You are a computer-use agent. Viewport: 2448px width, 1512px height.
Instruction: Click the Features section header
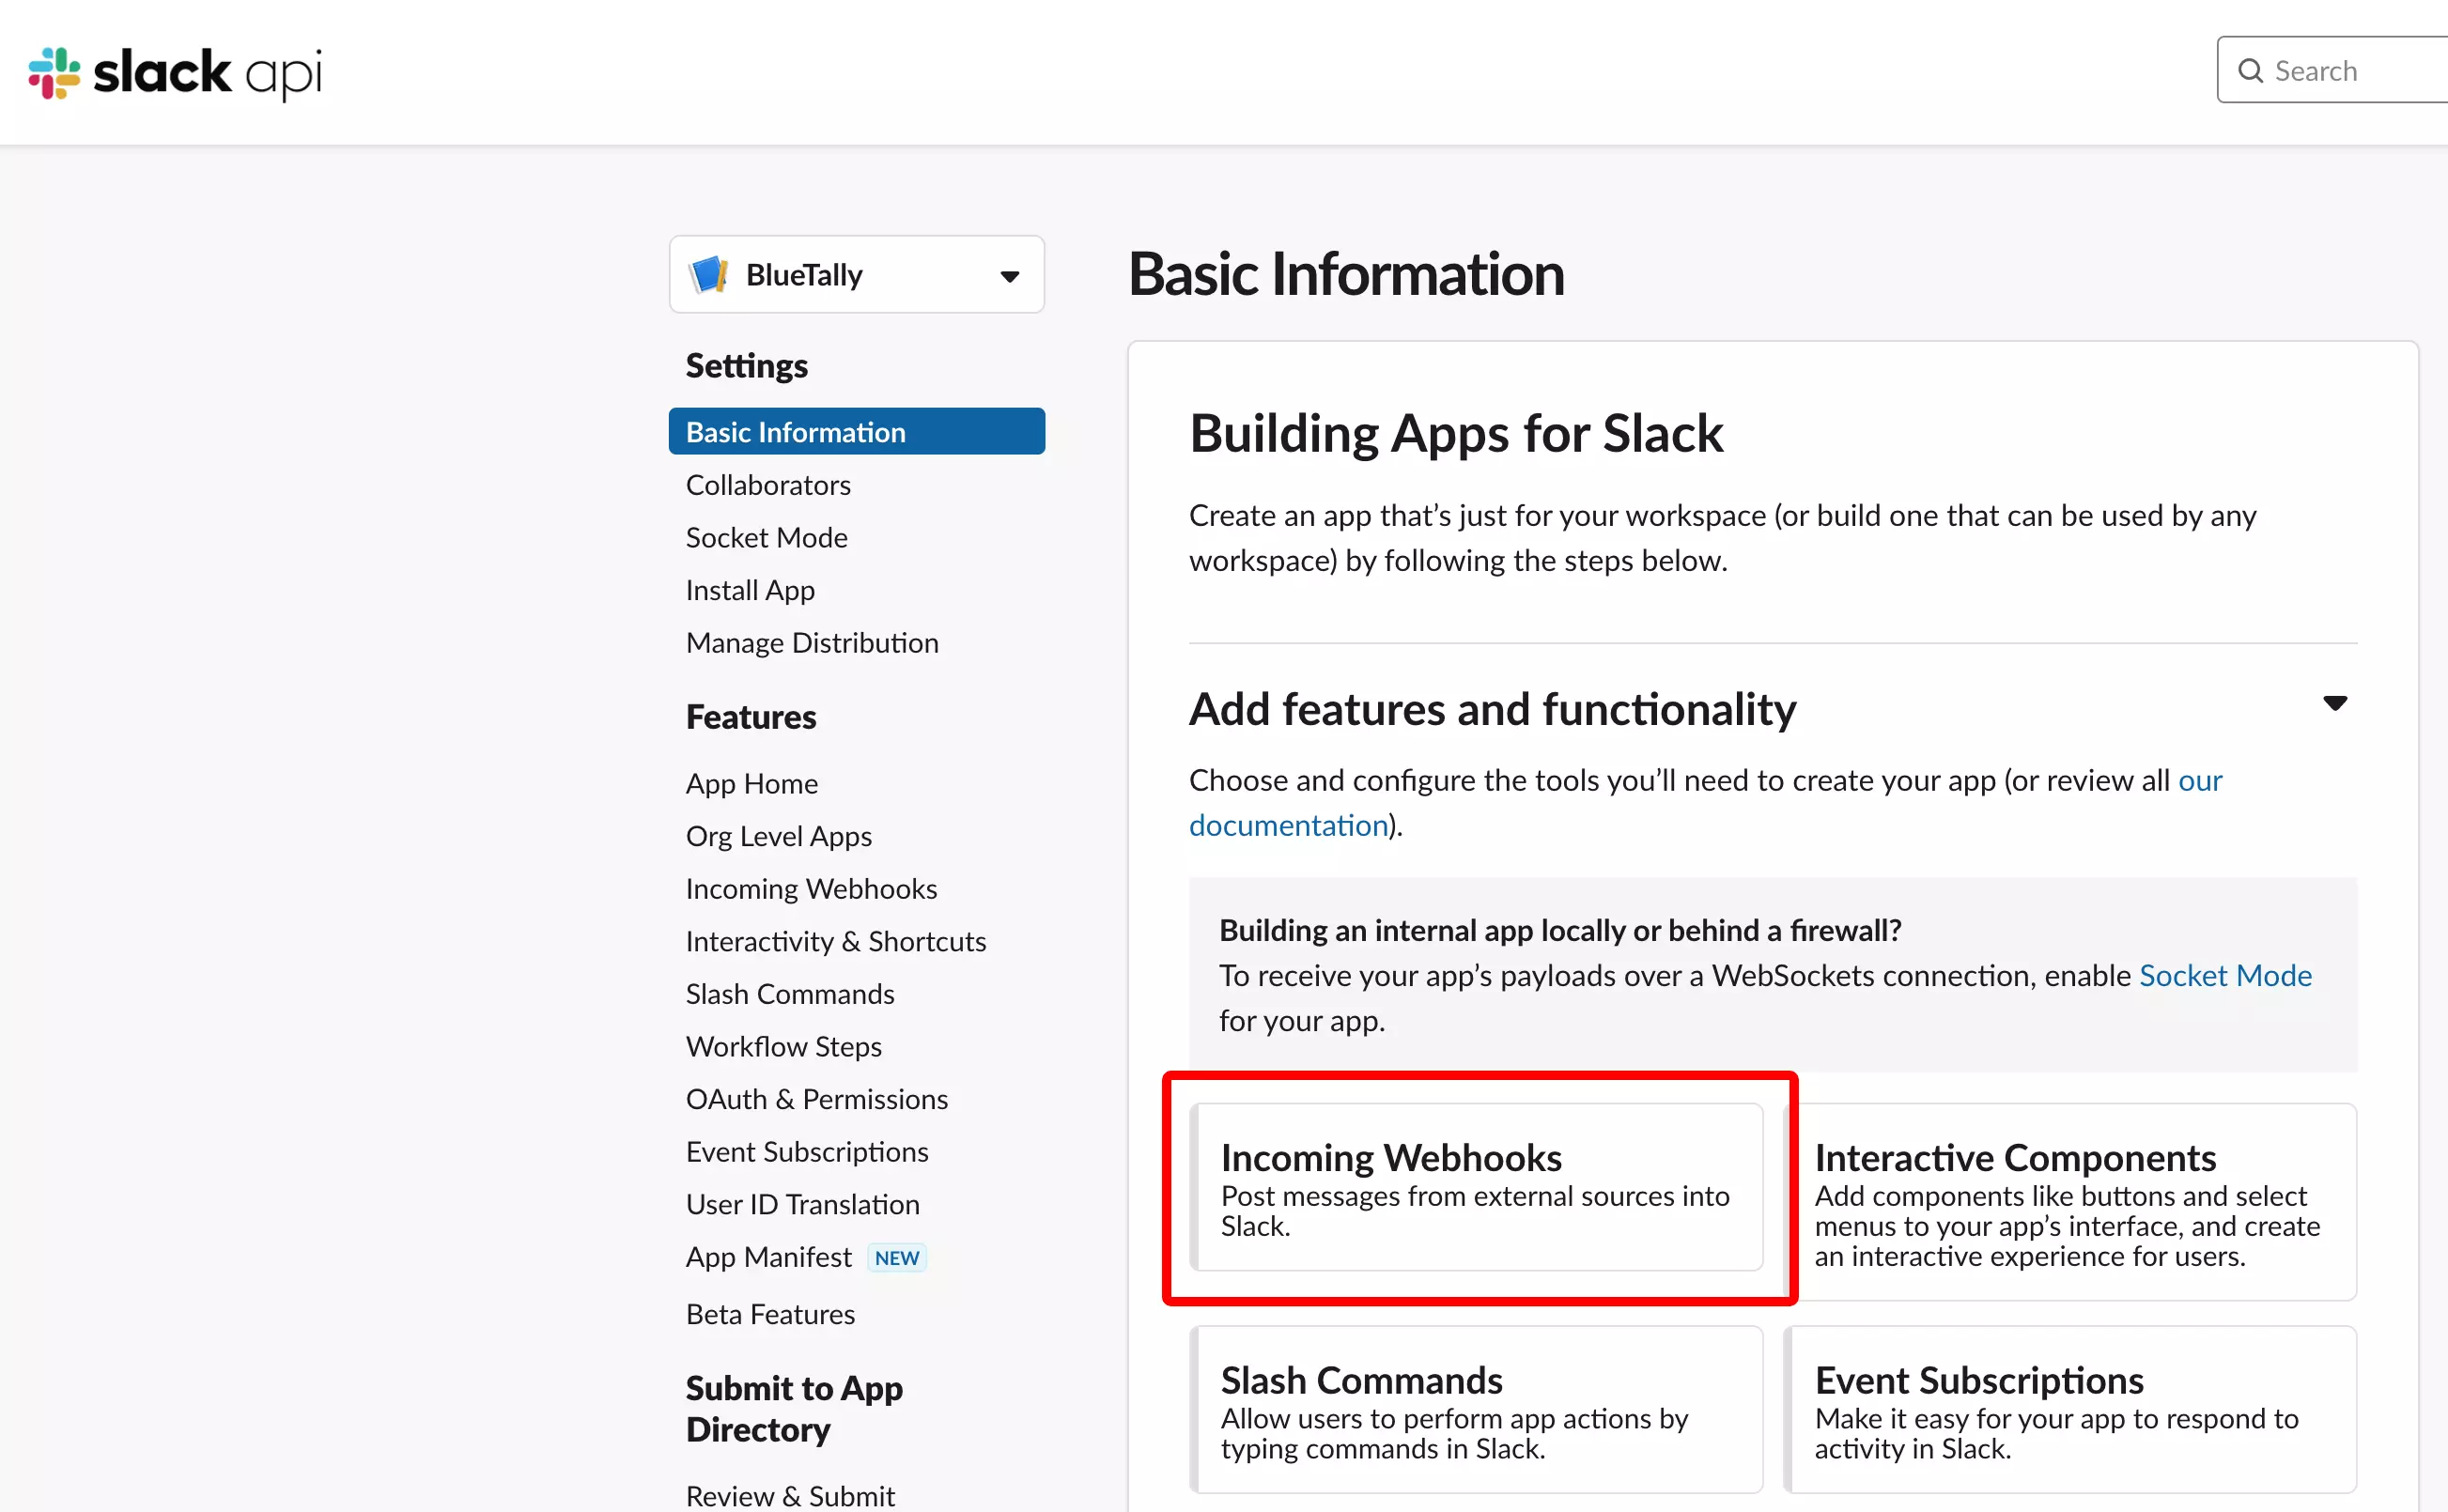click(x=751, y=717)
